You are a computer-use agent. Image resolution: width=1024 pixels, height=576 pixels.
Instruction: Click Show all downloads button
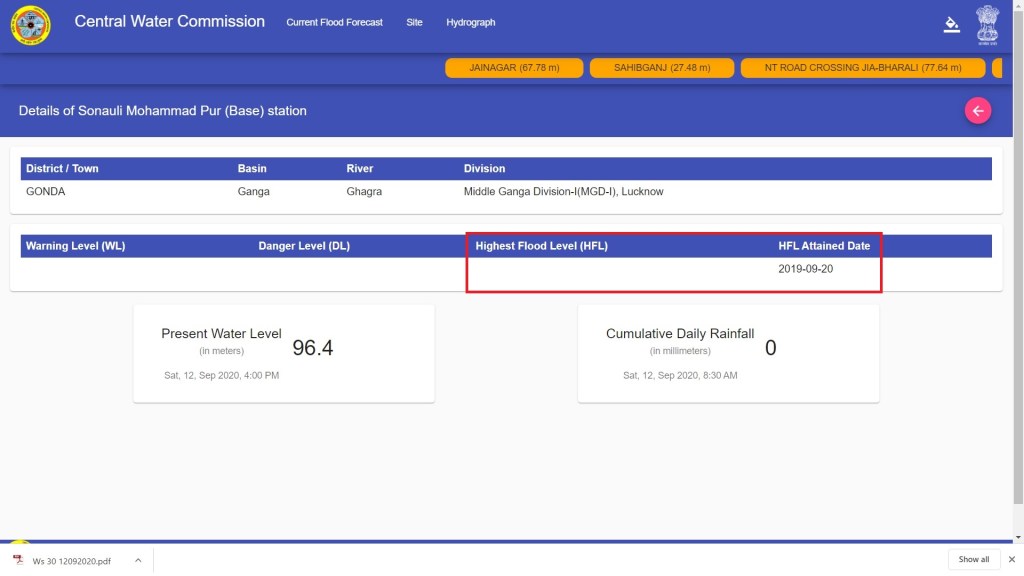tap(973, 559)
